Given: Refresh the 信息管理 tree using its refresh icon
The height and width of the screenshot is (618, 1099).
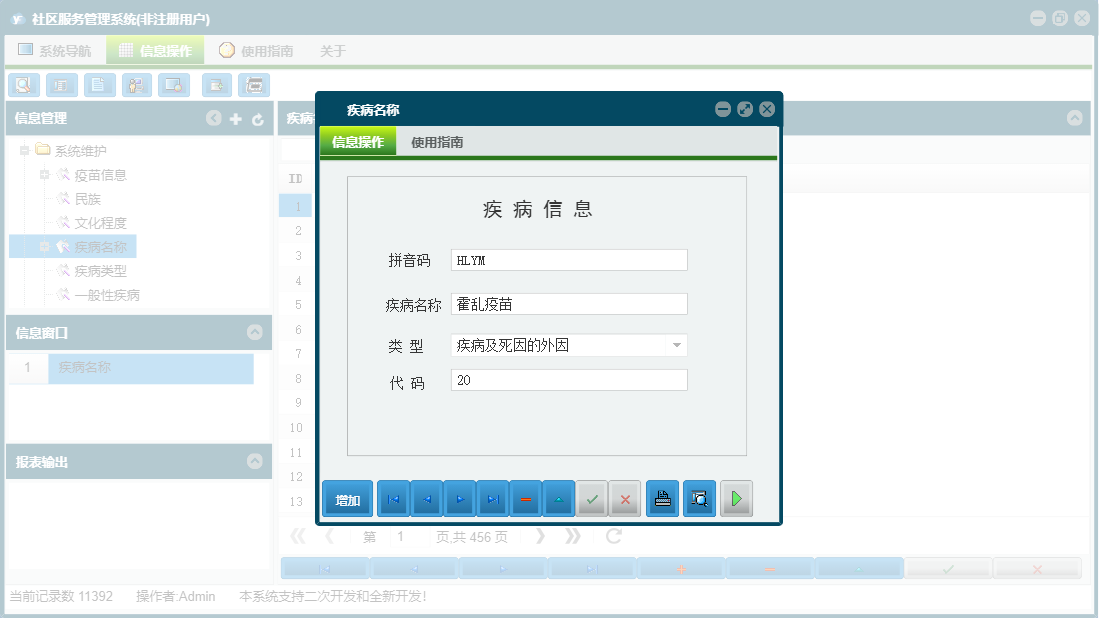Looking at the screenshot, I should tap(257, 118).
